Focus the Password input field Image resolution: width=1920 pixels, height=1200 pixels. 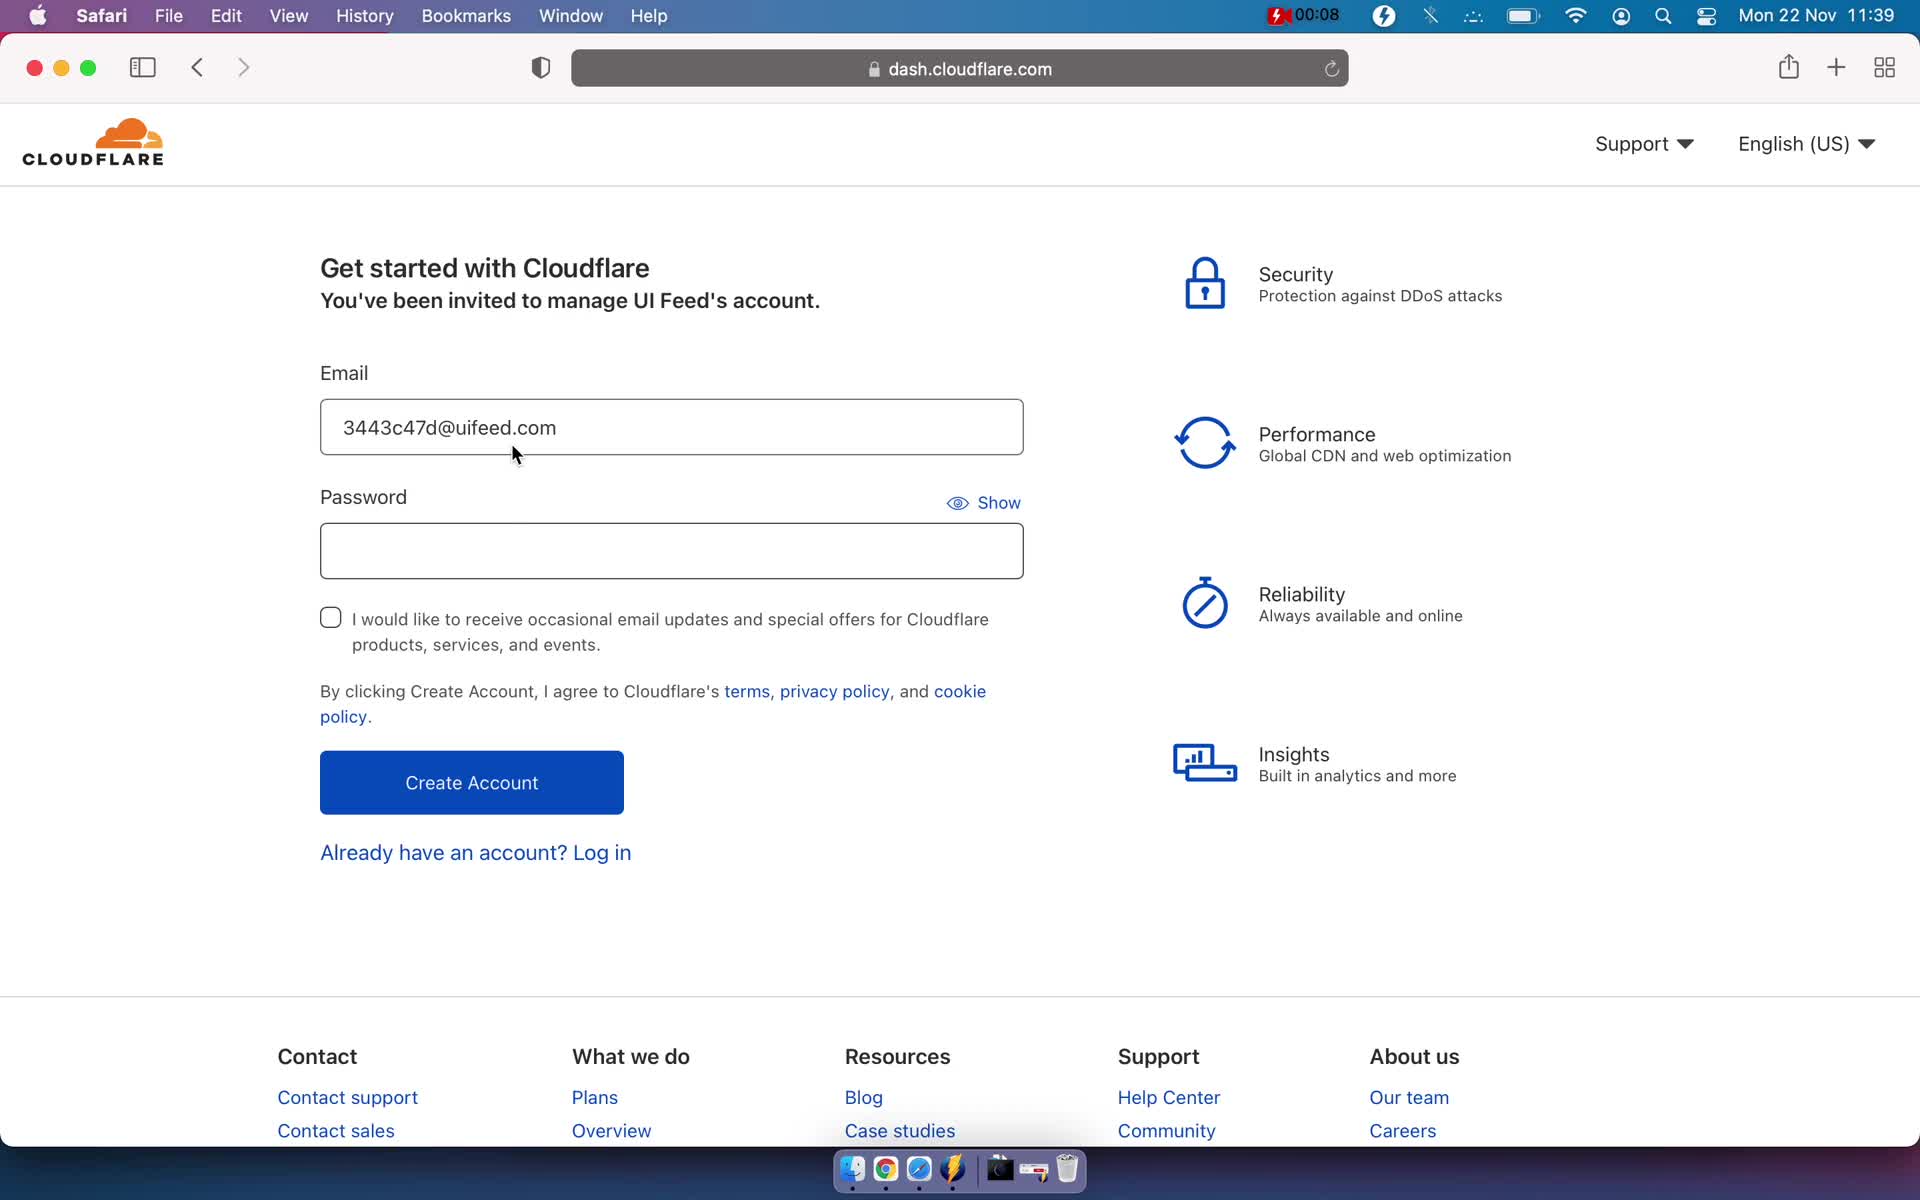(672, 551)
